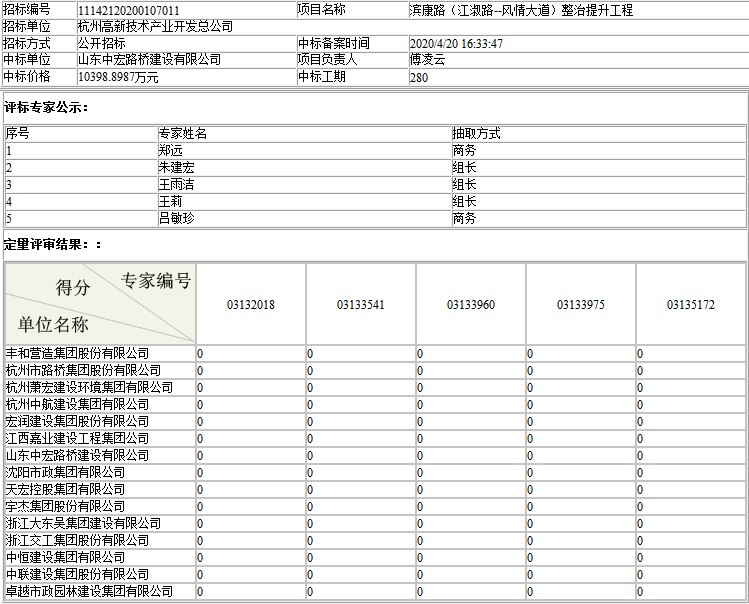This screenshot has width=749, height=604.
Task: Select filing time 2020/4/20 16:33:47
Action: (456, 43)
